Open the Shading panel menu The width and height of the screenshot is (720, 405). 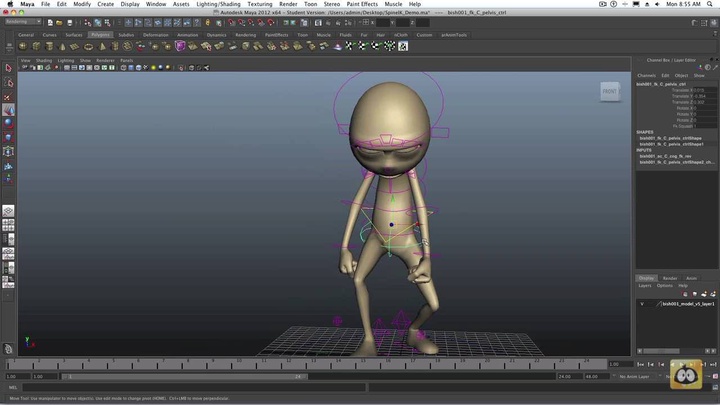tap(44, 60)
